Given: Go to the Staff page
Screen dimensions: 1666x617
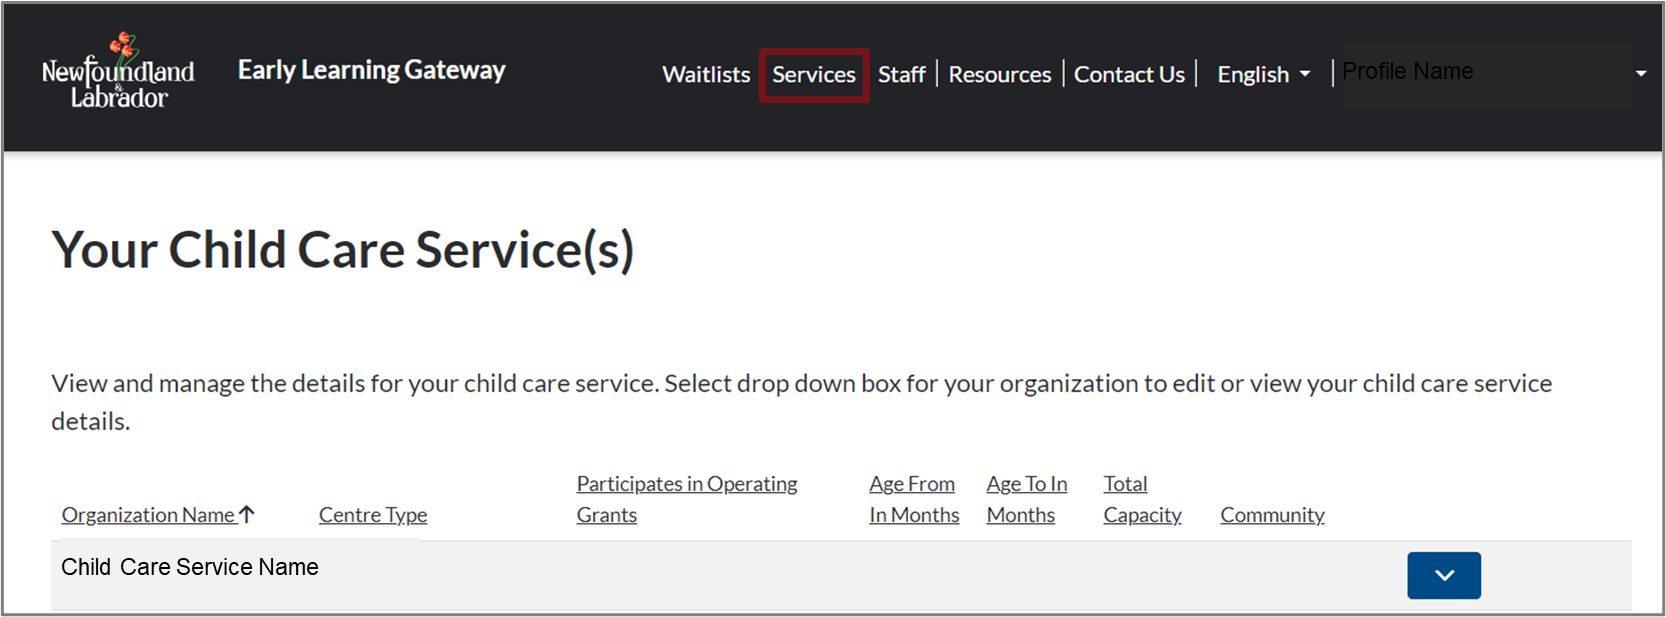Looking at the screenshot, I should 901,75.
